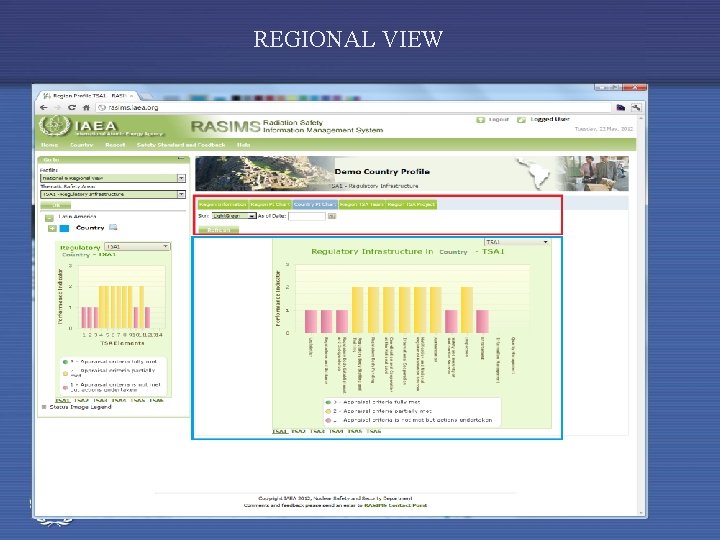The image size is (720, 540).
Task: Open the TSA1 dropdown in the sidebar chart
Action: coord(137,247)
